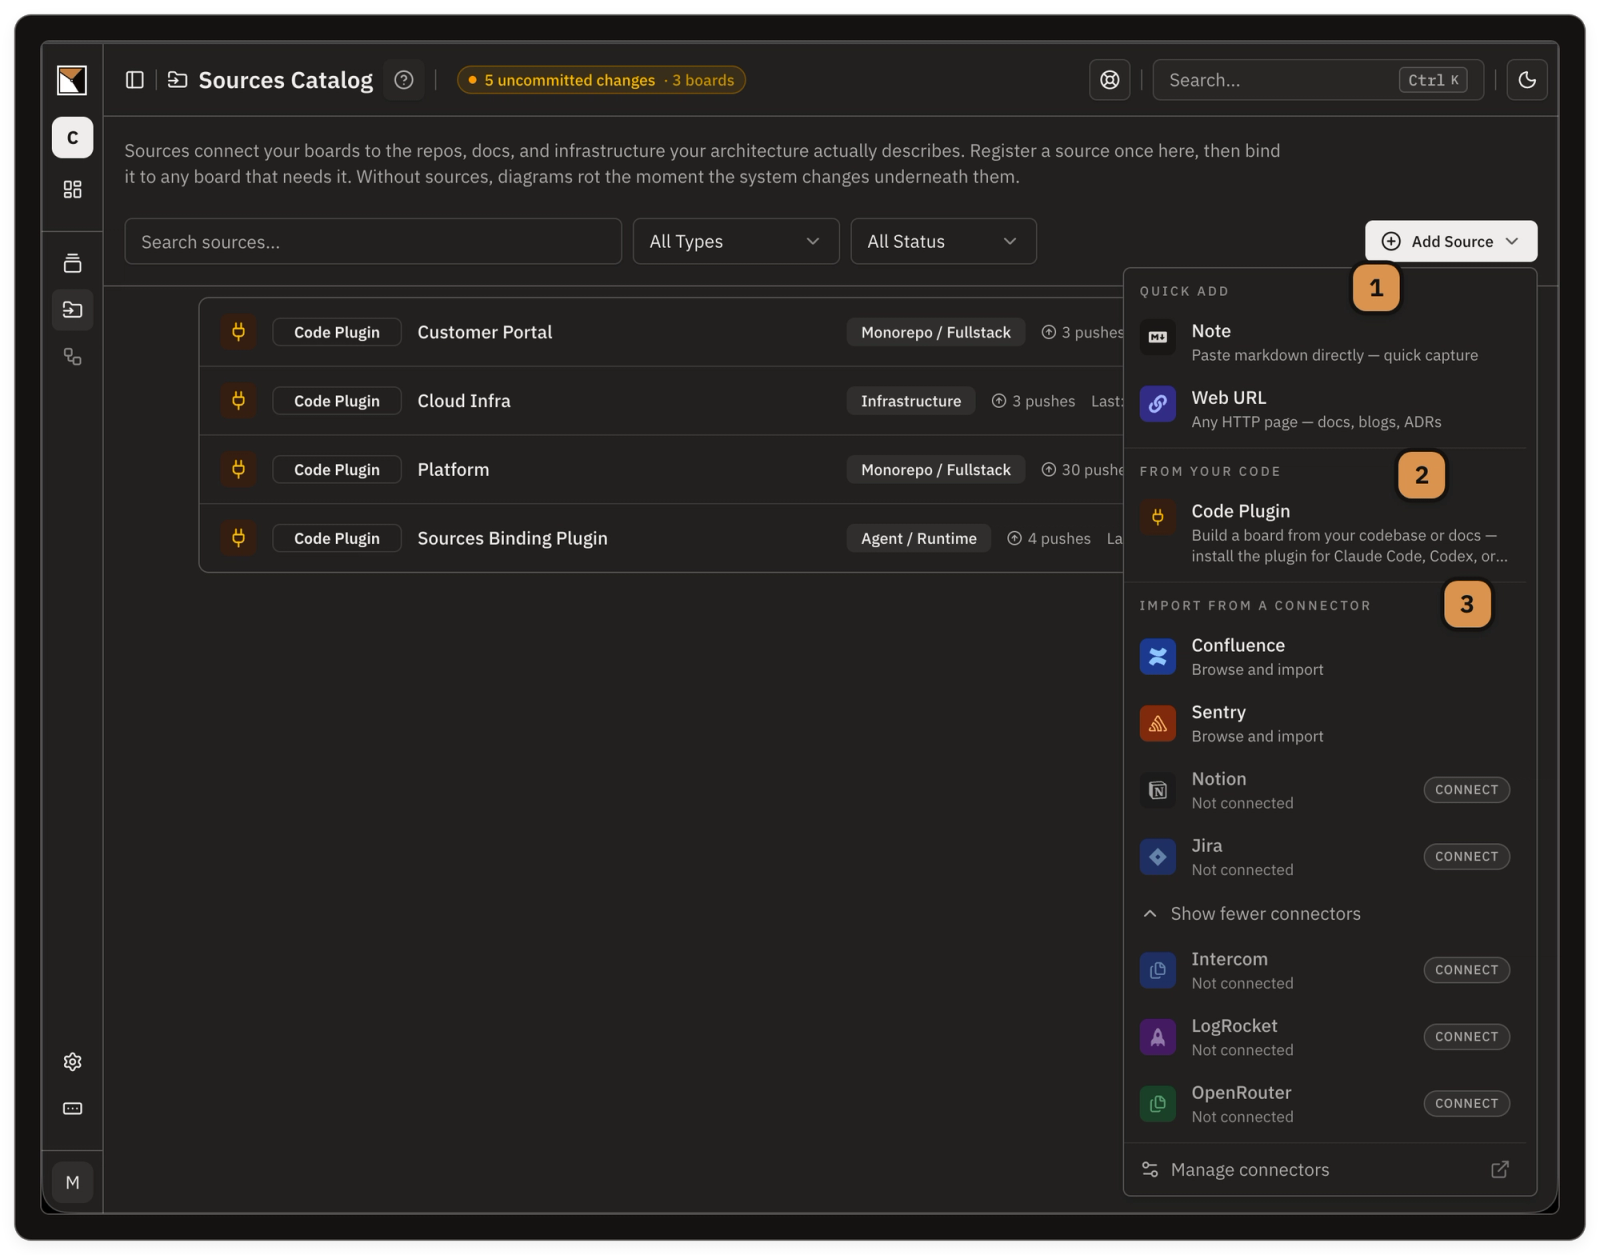Click the Web URL link icon
The image size is (1600, 1255).
pyautogui.click(x=1158, y=404)
